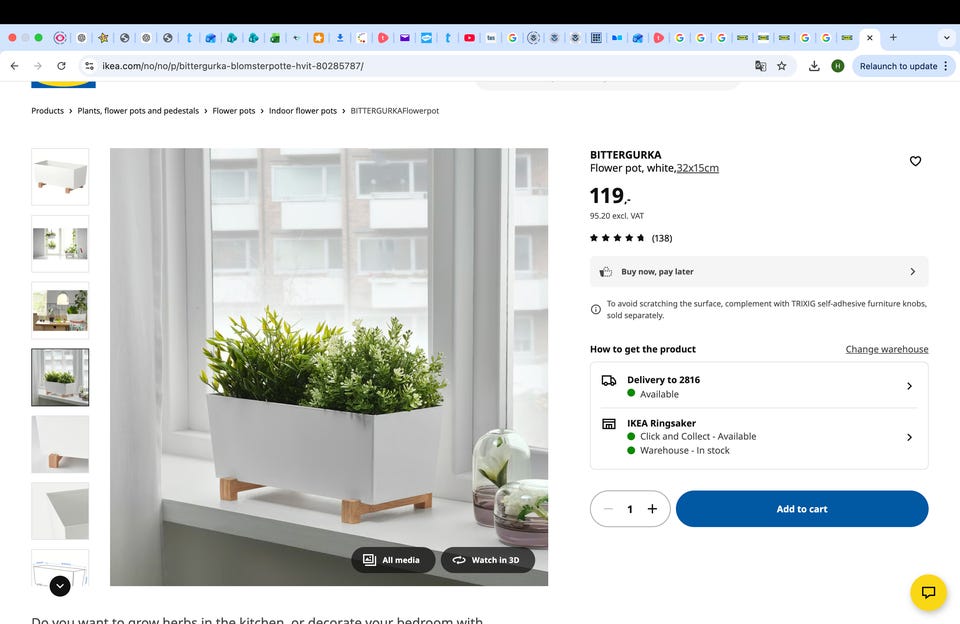
Task: Open Buy now, pay later option
Action: [x=759, y=271]
